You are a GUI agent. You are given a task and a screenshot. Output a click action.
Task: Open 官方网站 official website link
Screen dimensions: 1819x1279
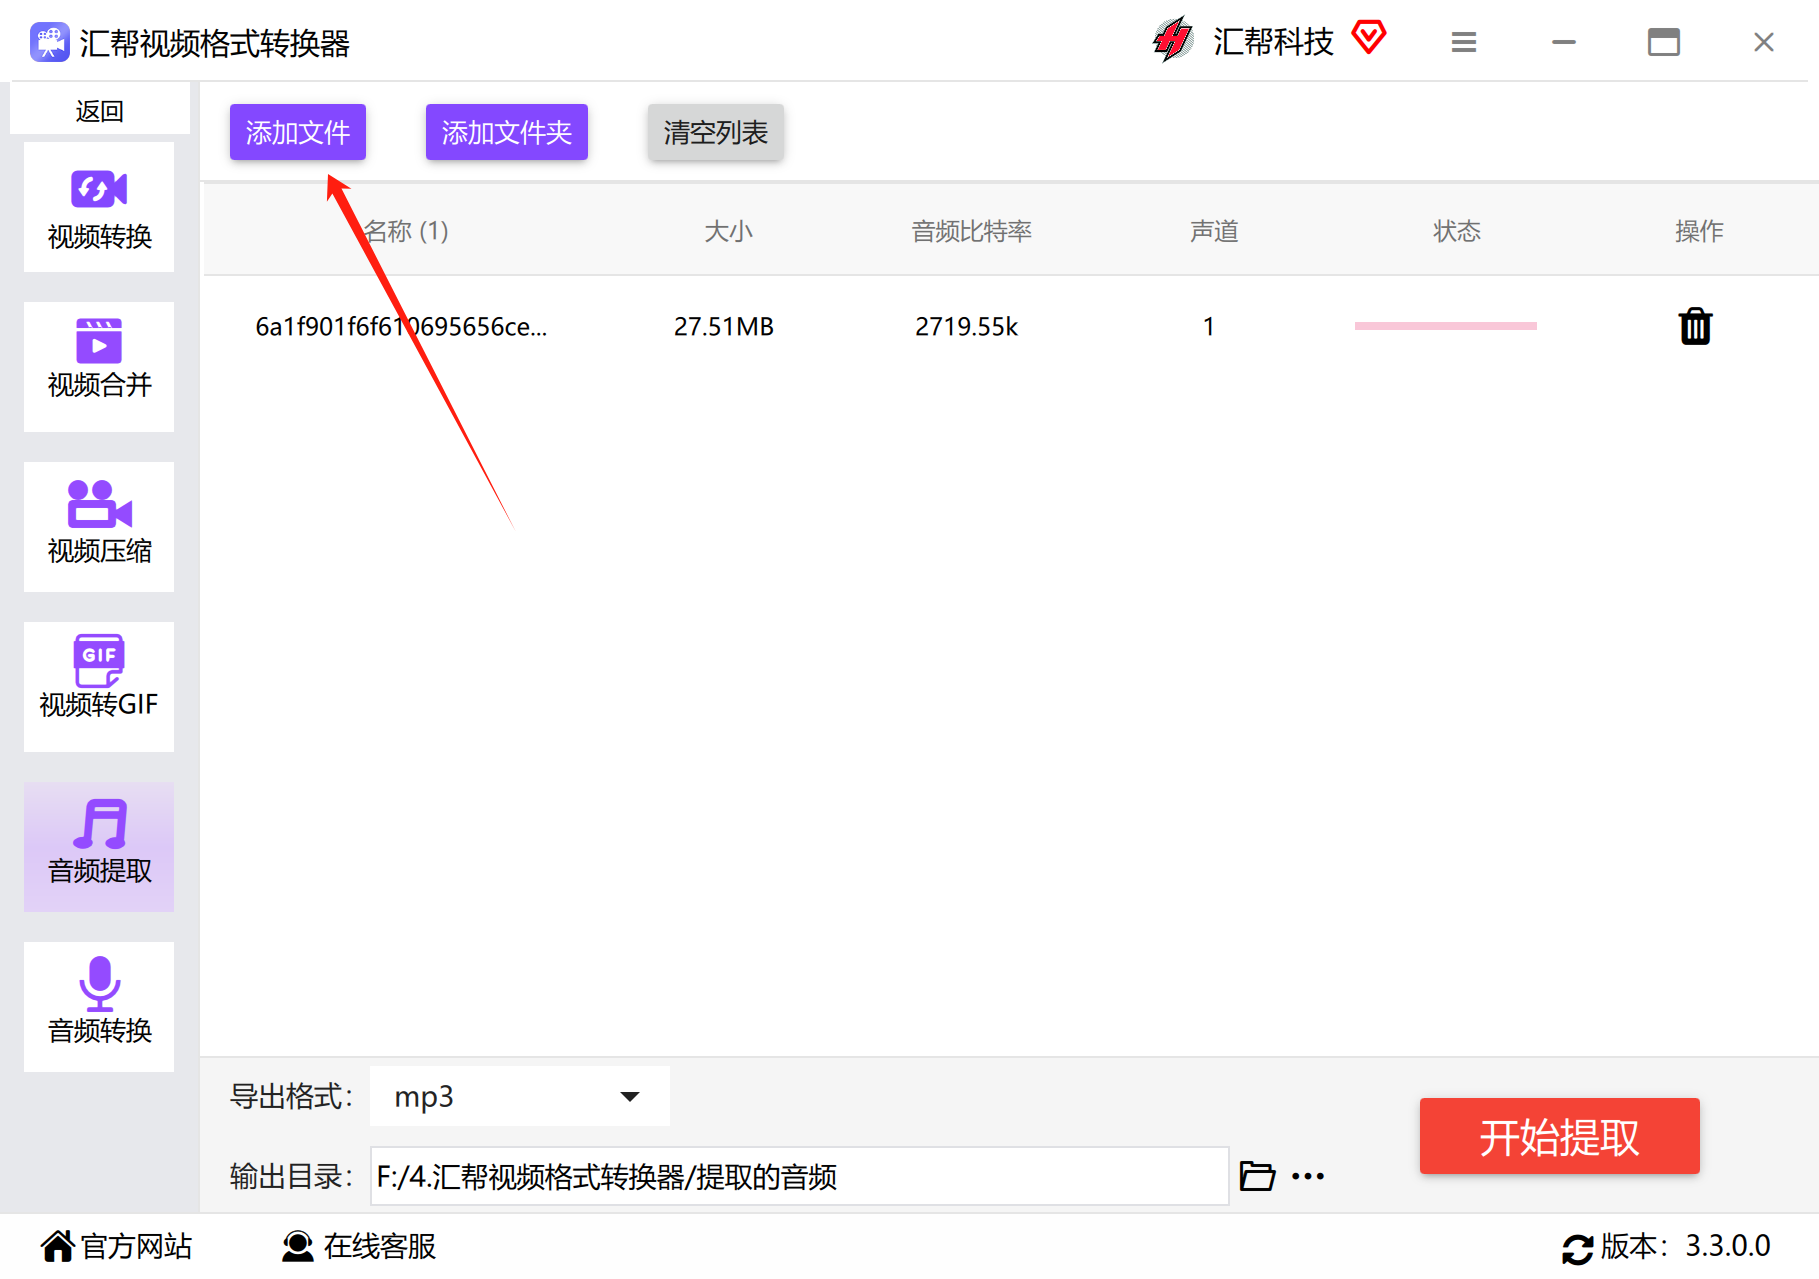pos(116,1246)
